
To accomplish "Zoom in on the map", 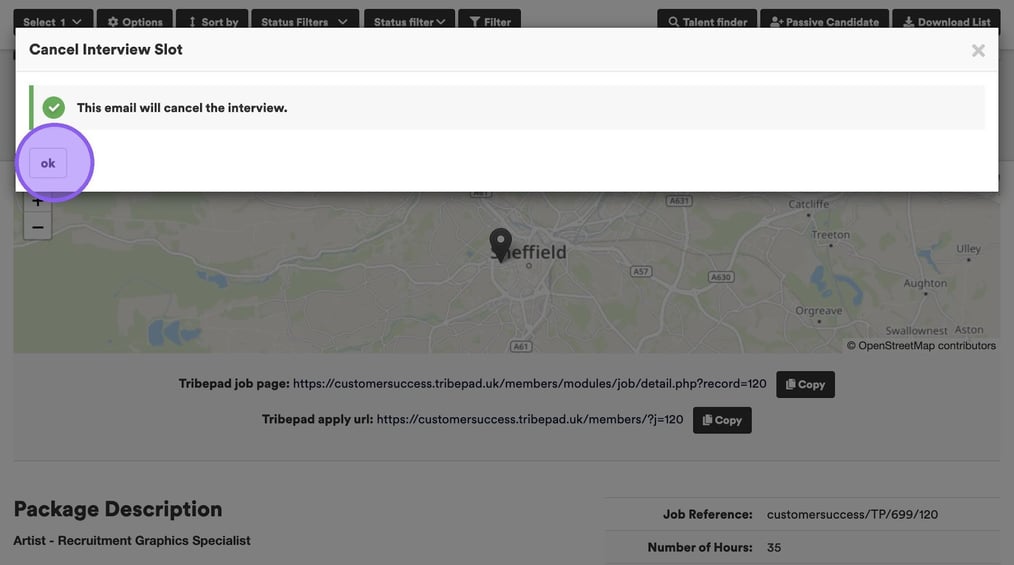I will point(38,201).
